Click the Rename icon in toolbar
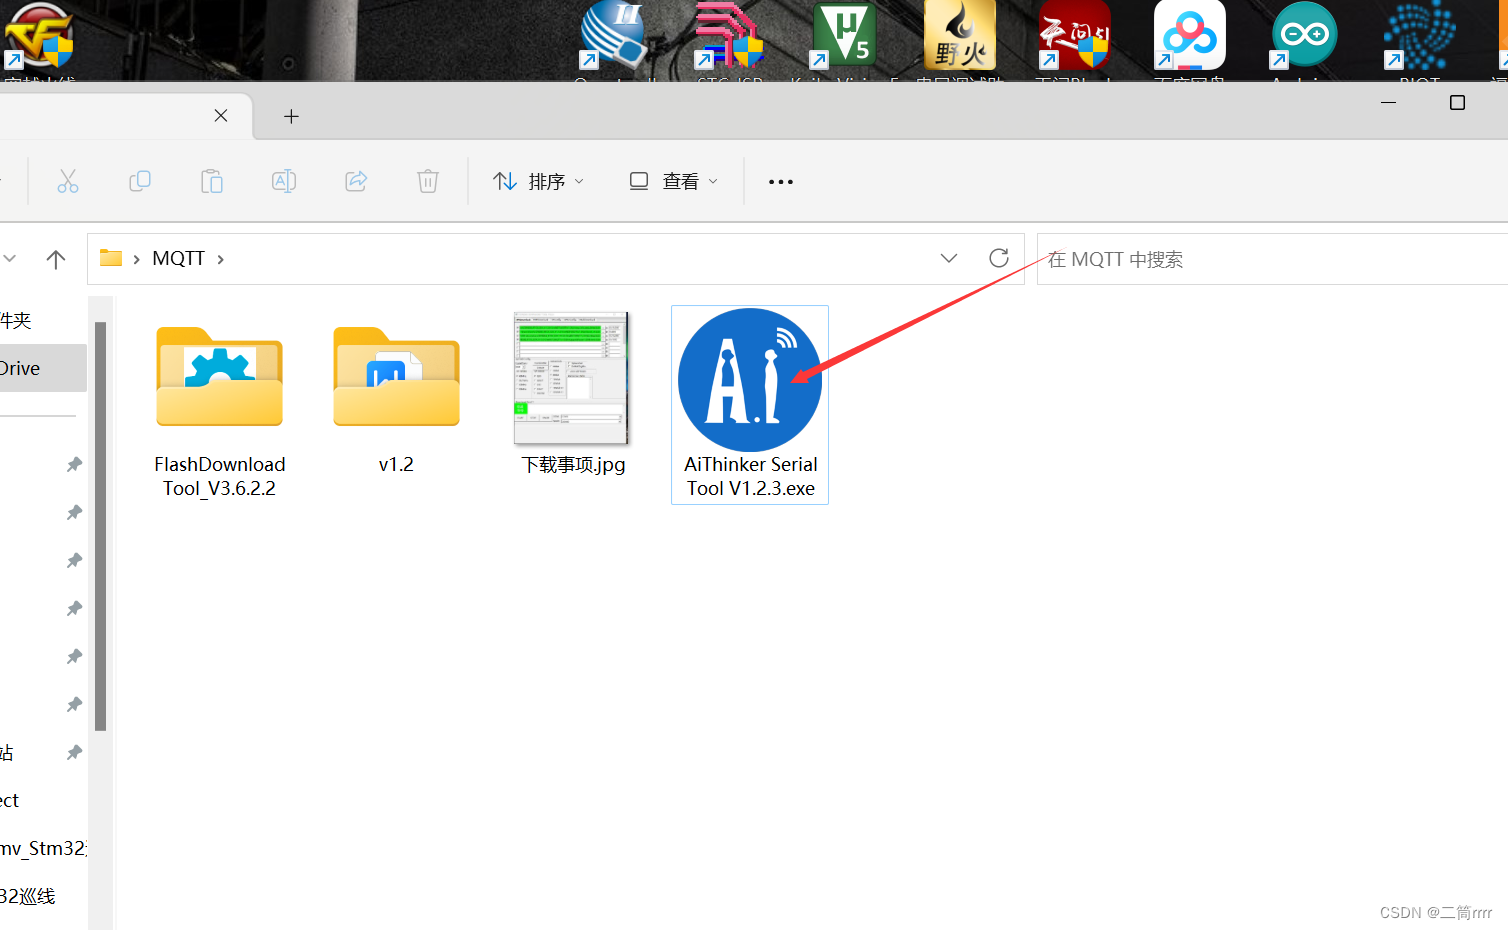This screenshot has width=1508, height=930. [284, 181]
